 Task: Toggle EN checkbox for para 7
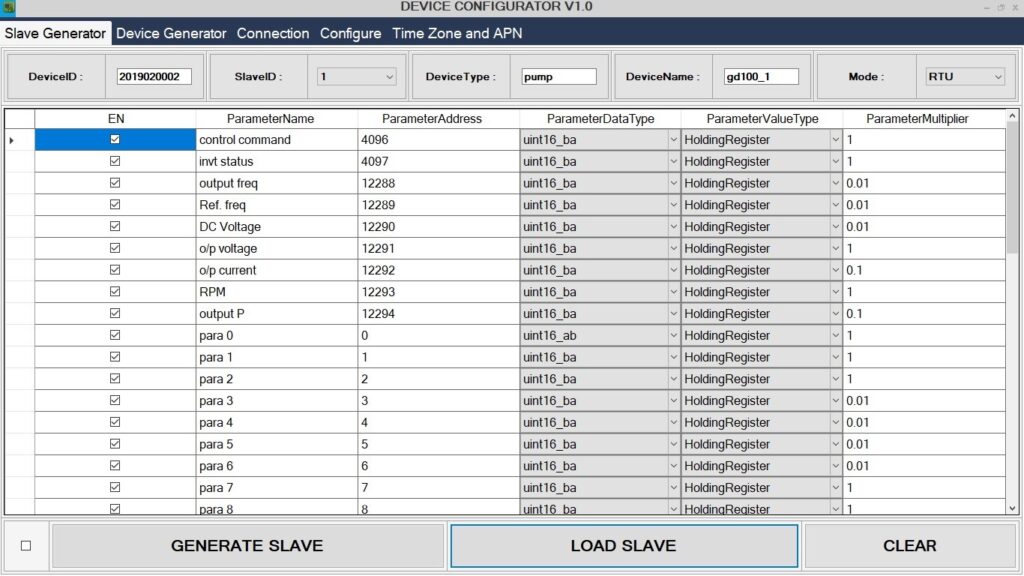[x=115, y=487]
